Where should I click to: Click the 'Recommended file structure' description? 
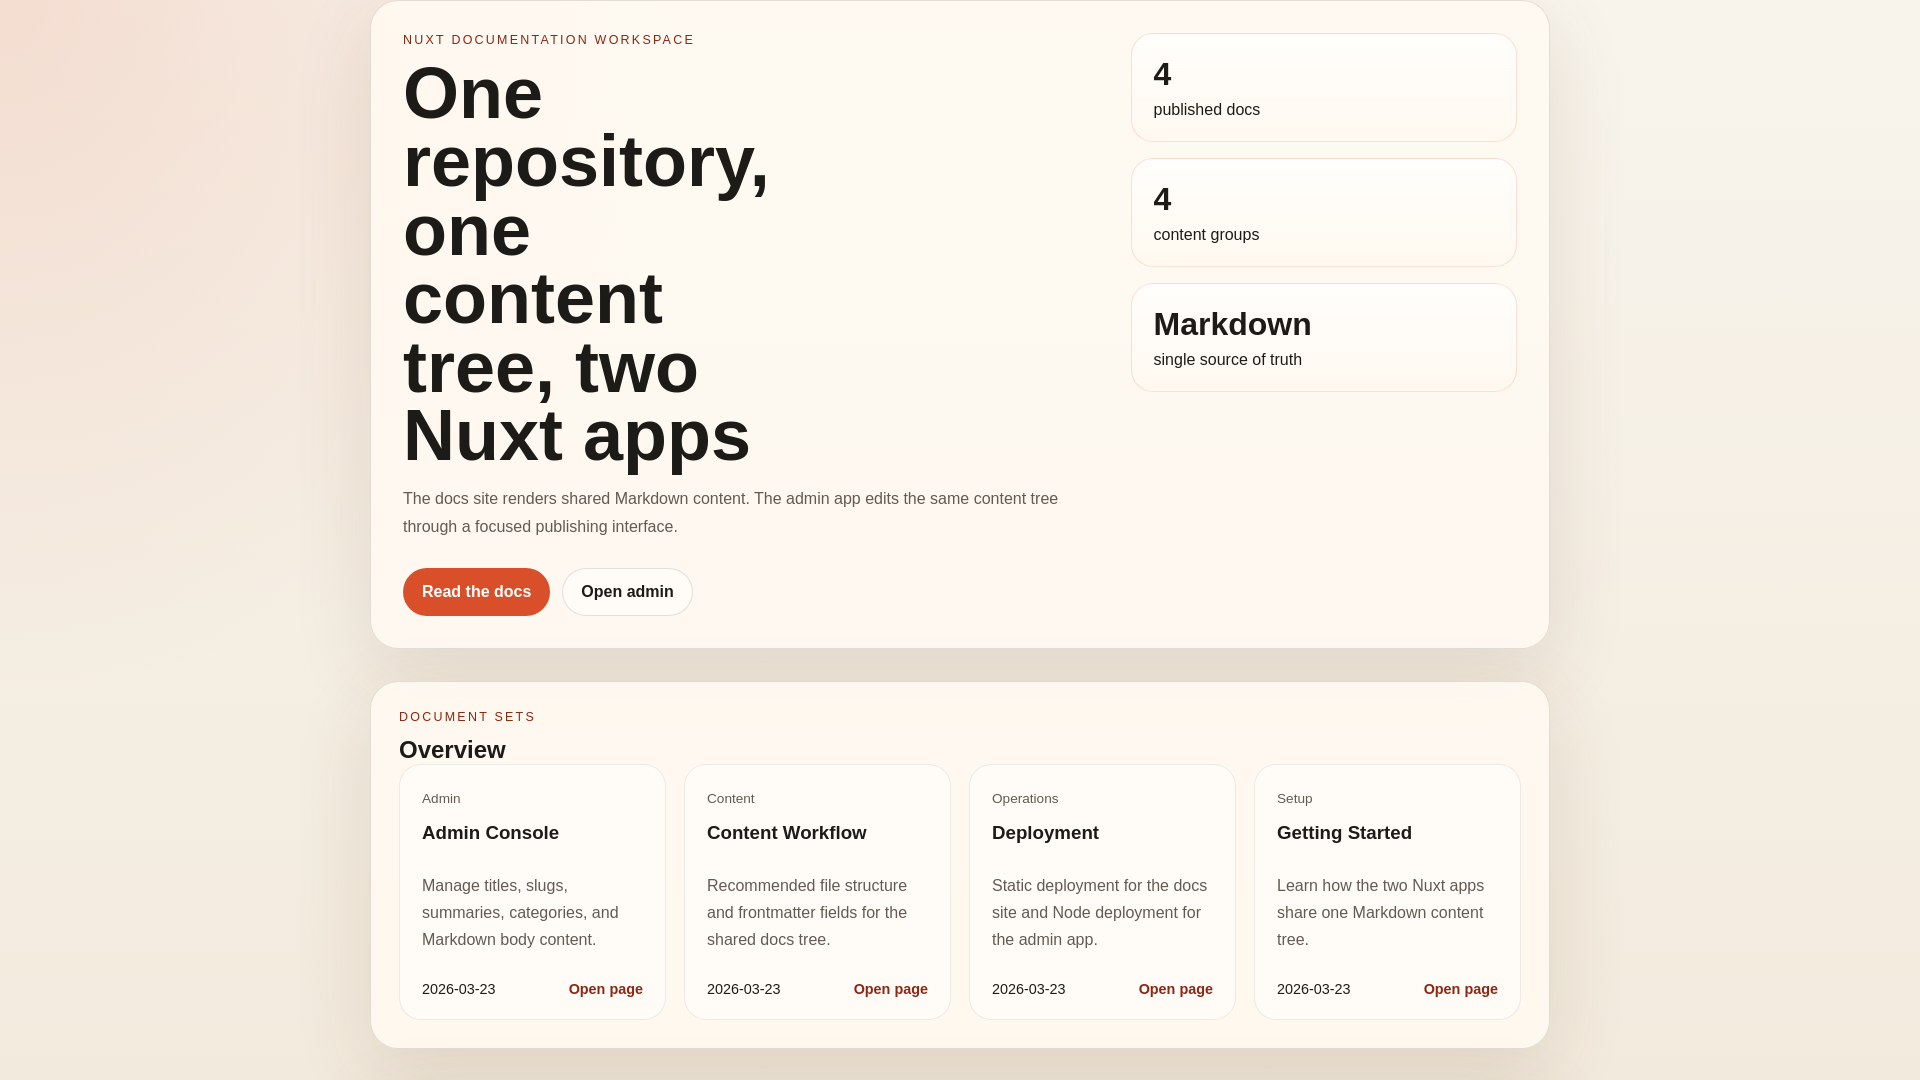807,913
